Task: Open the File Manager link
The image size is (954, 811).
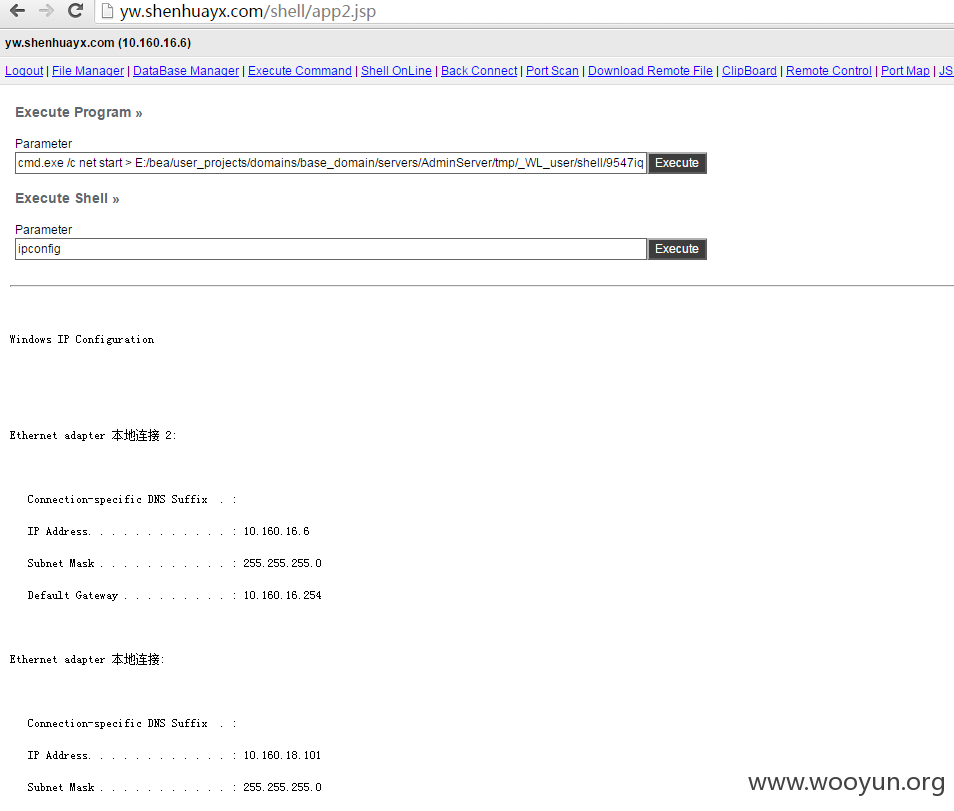Action: pos(88,71)
